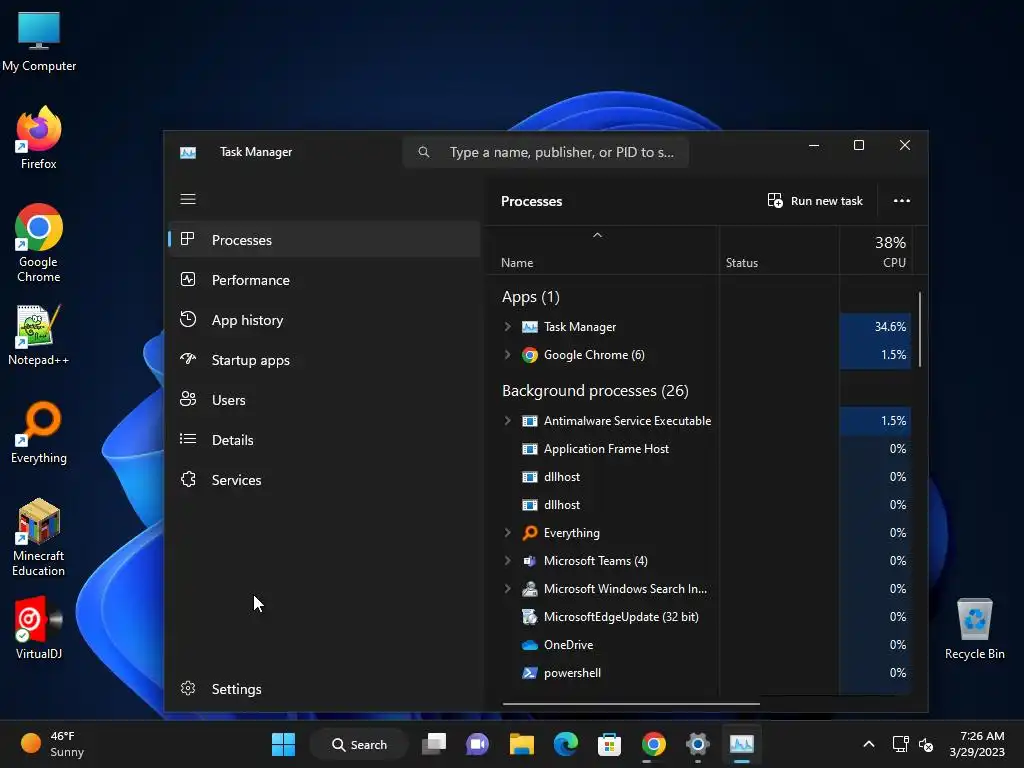This screenshot has width=1024, height=768.
Task: Open the Windows Start menu
Action: pos(283,744)
